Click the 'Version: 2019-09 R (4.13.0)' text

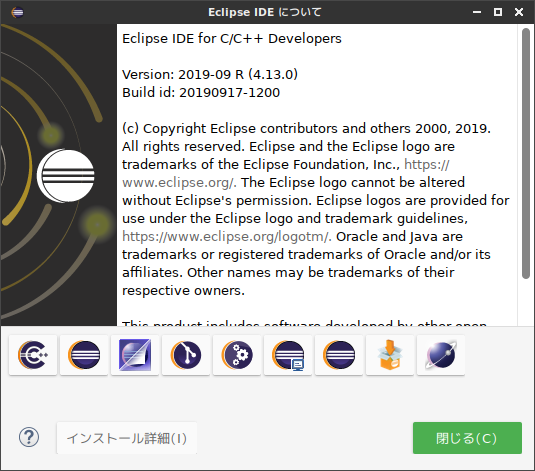click(x=210, y=74)
